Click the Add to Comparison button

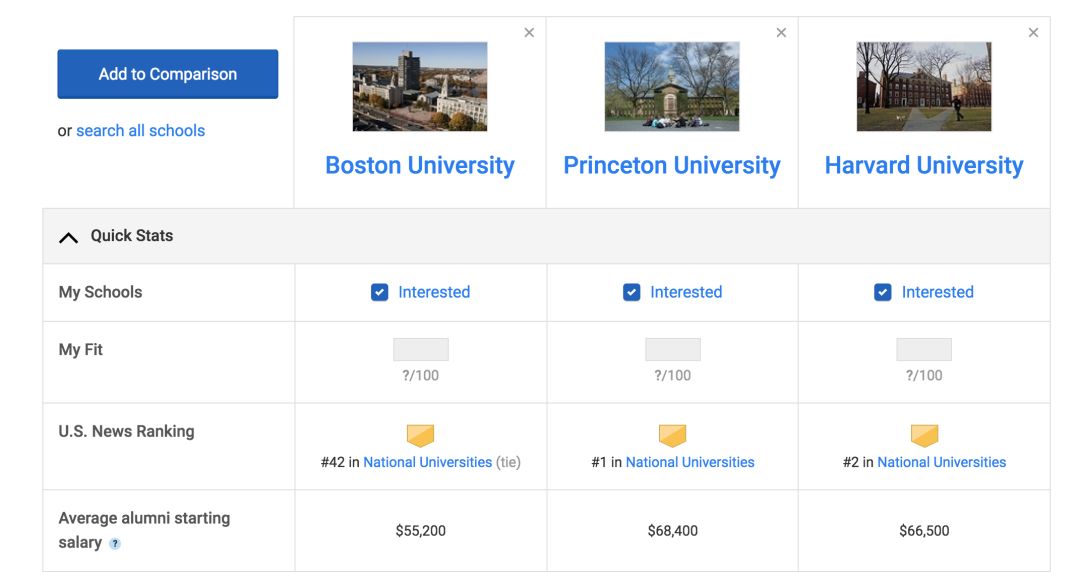(167, 74)
